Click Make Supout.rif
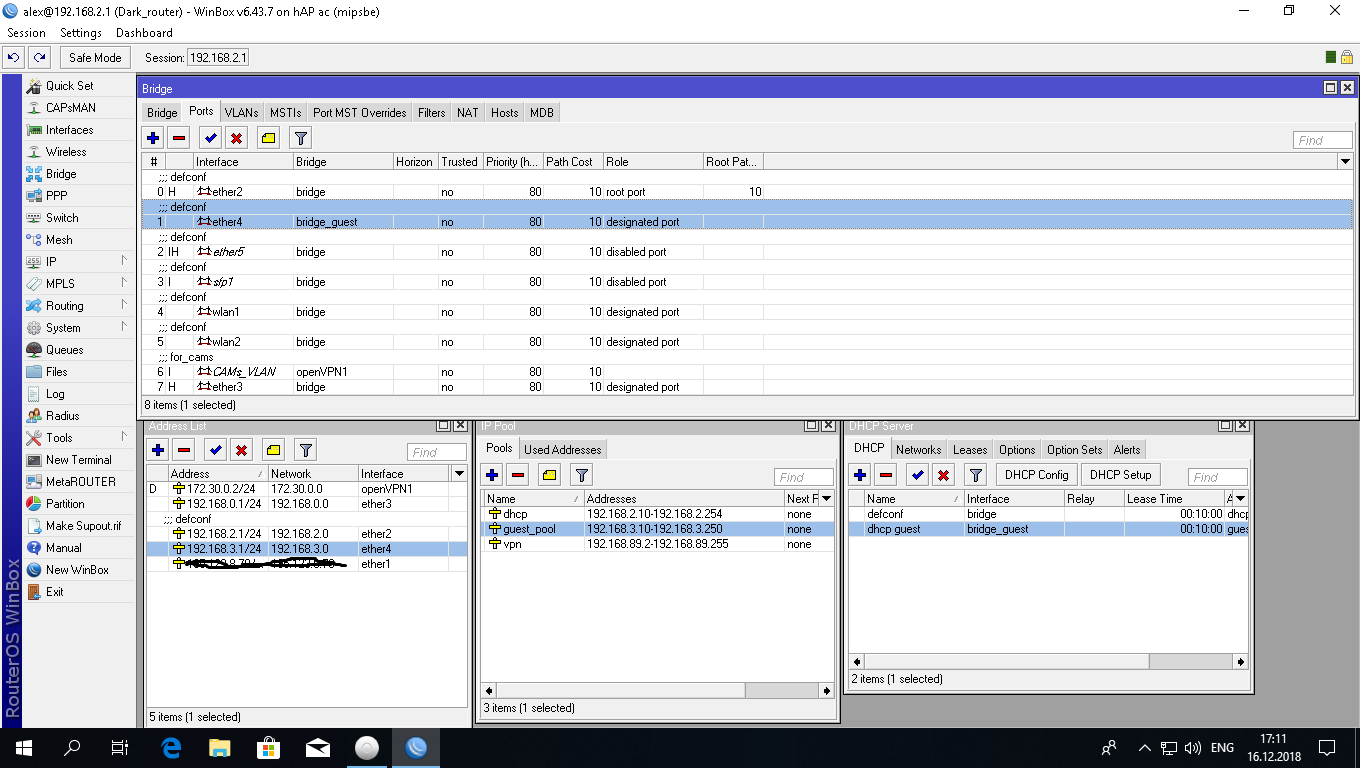Viewport: 1360px width, 768px height. pos(83,526)
